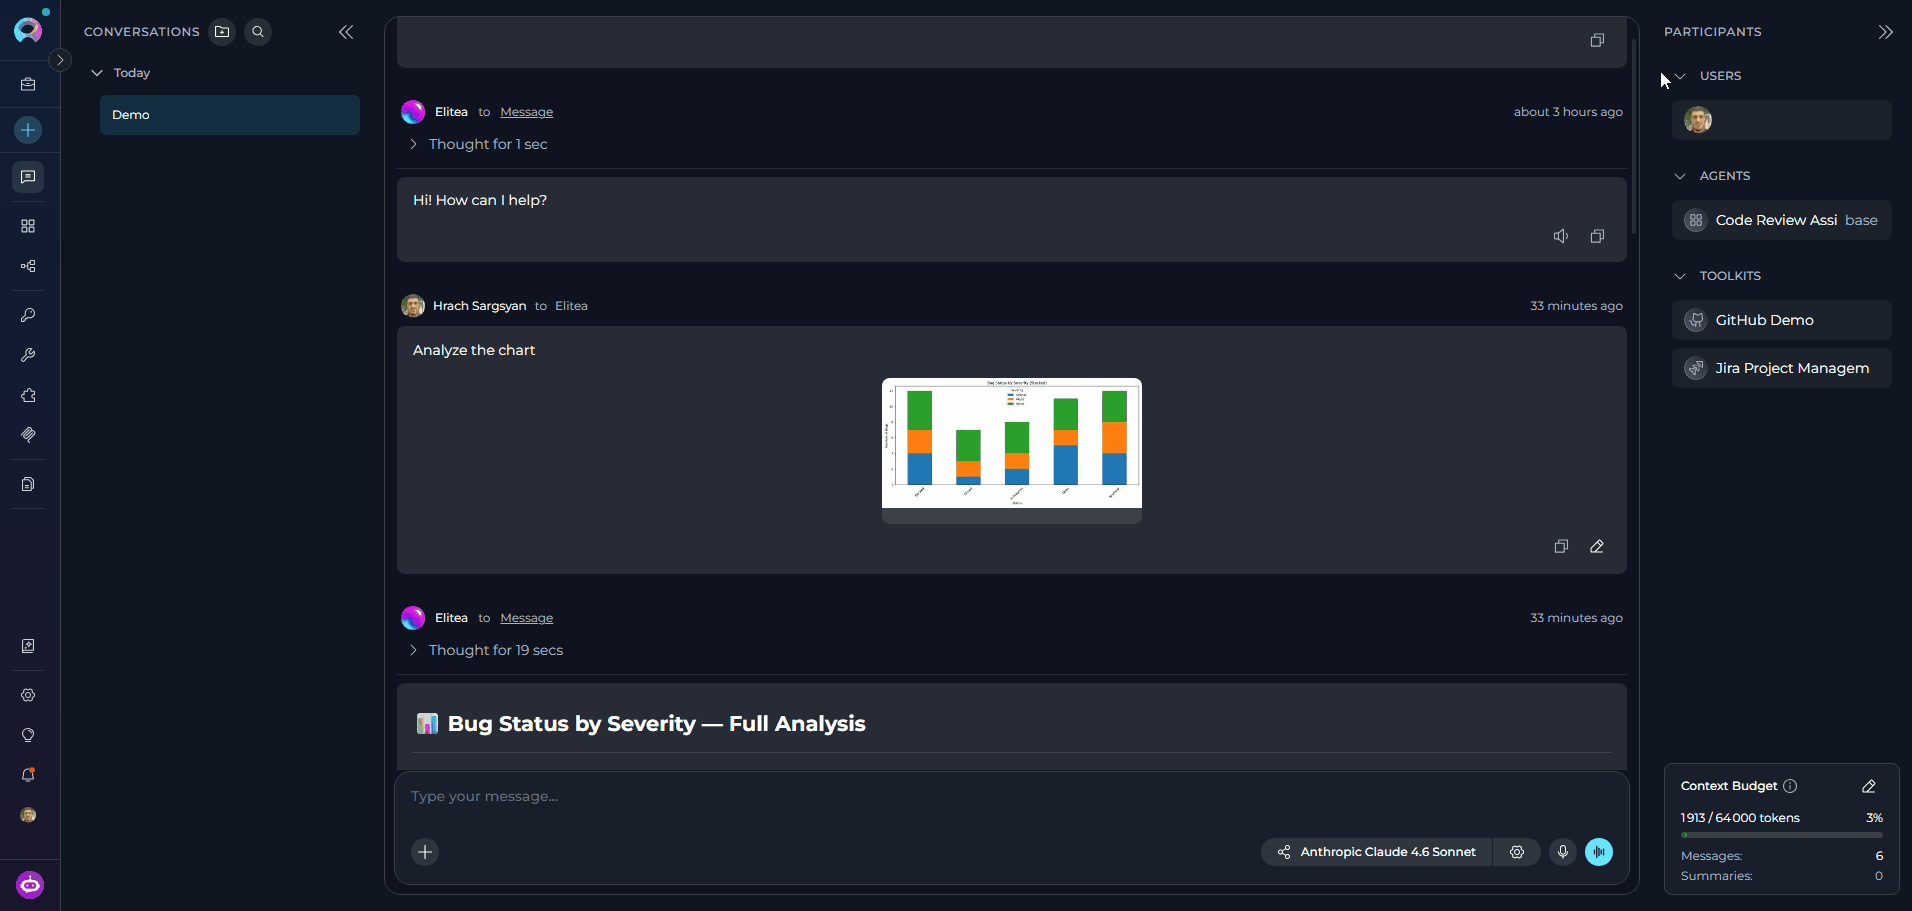
Task: Open the Message link on first Elitea reply
Action: (526, 112)
